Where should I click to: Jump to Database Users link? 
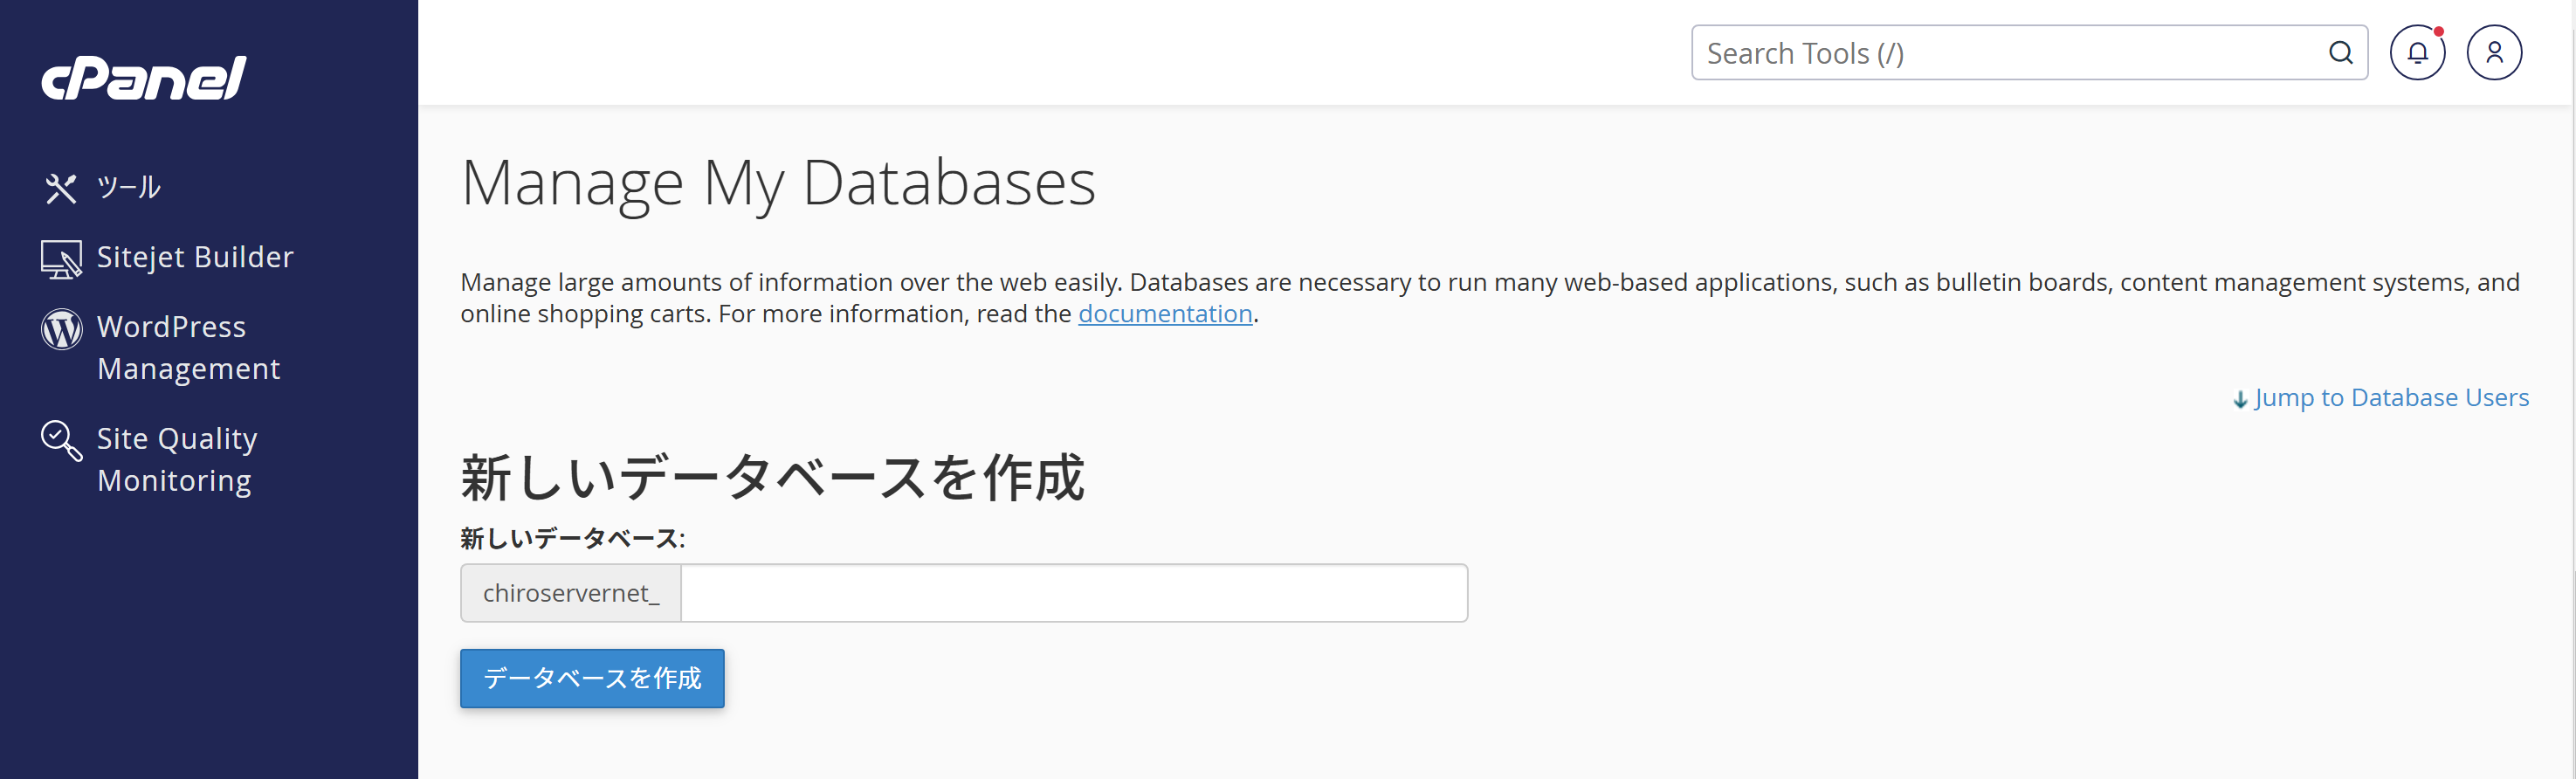2391,398
